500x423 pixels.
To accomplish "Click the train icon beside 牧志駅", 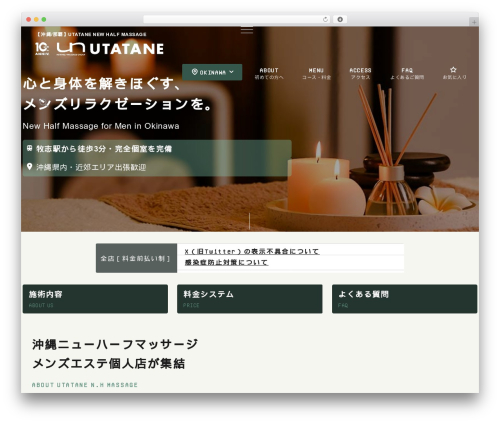I will pos(29,148).
